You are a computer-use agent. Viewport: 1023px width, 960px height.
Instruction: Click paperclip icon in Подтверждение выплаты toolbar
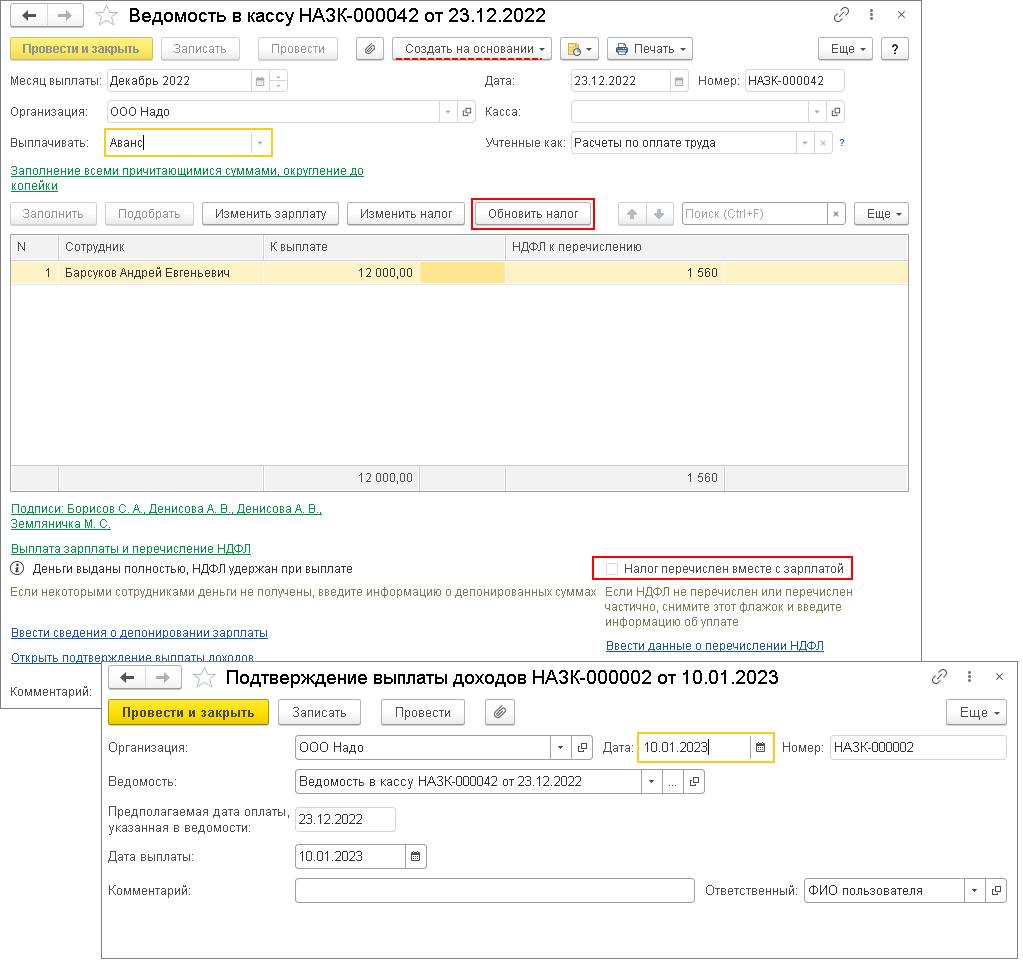(500, 713)
